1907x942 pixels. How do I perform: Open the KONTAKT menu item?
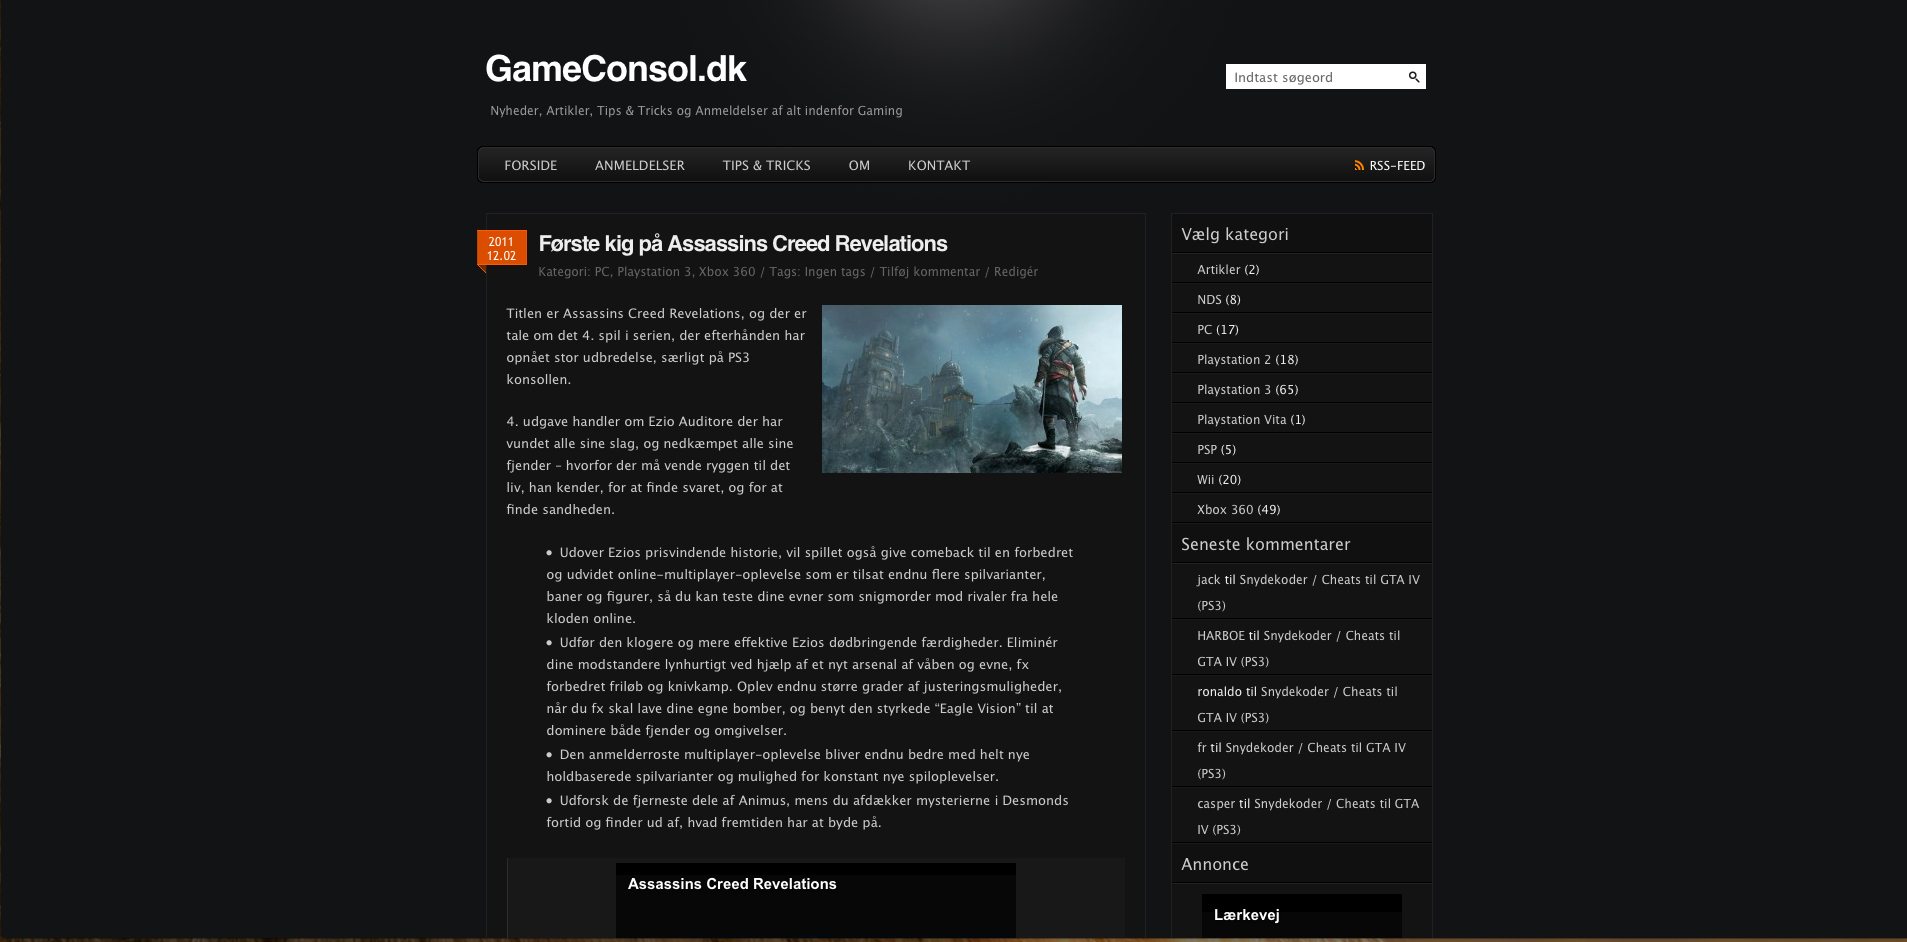(x=939, y=165)
